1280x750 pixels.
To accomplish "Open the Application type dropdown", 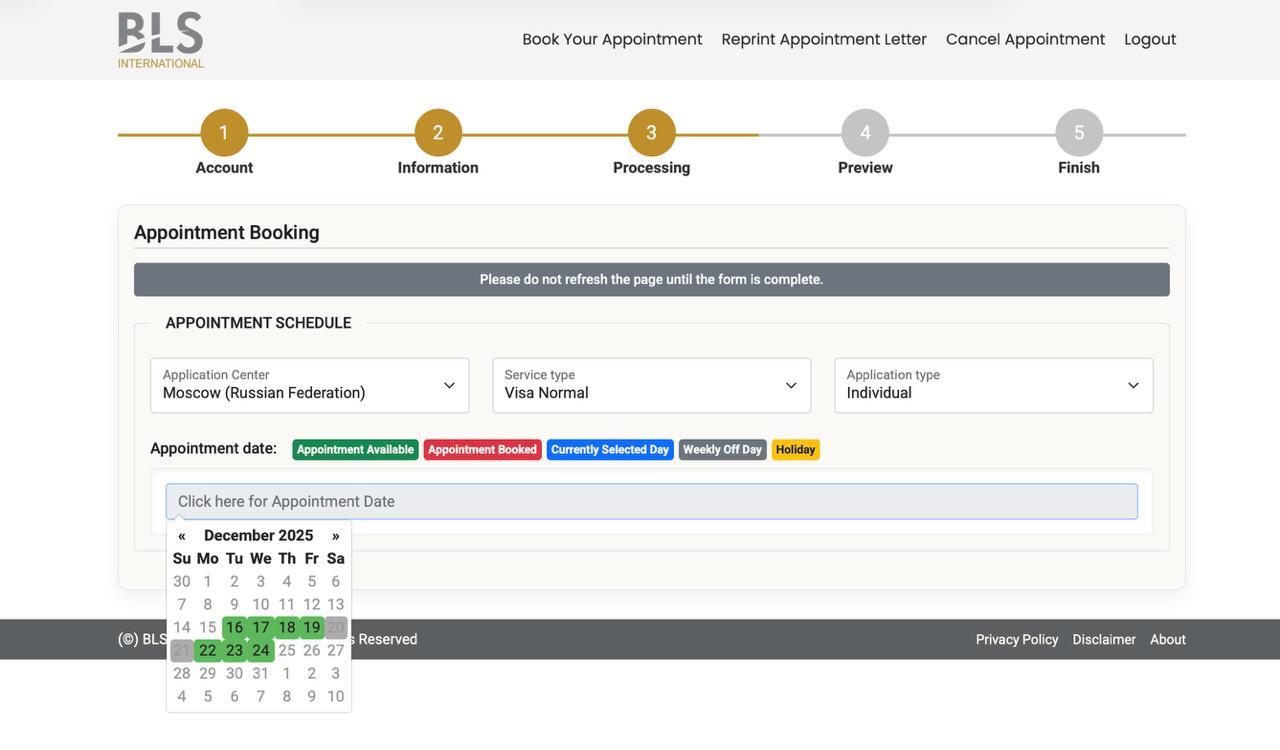I will coord(994,386).
